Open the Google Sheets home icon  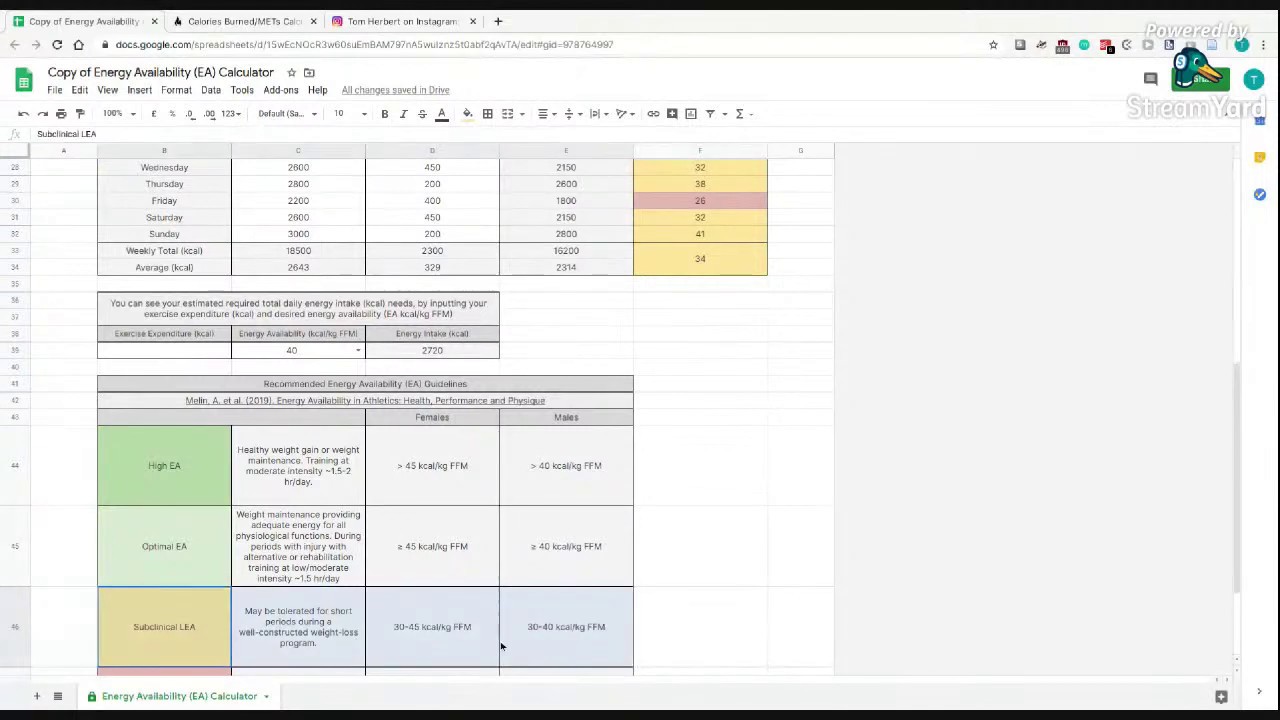pos(23,80)
